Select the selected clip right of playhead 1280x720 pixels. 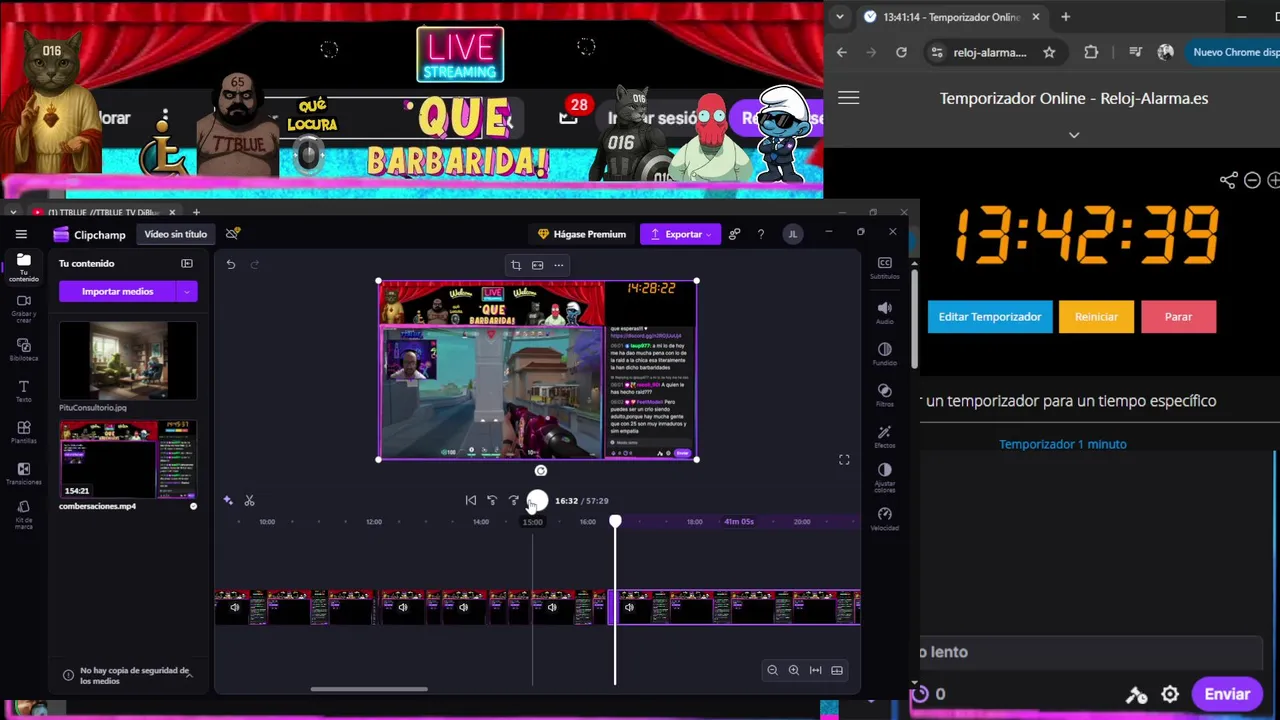[x=737, y=607]
